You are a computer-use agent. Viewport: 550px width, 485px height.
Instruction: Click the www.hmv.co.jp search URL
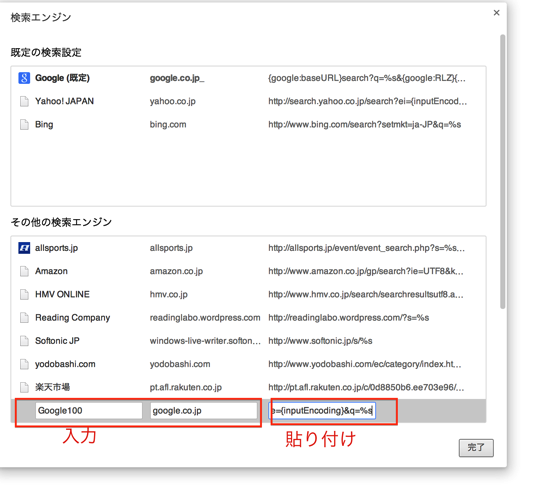(x=366, y=294)
